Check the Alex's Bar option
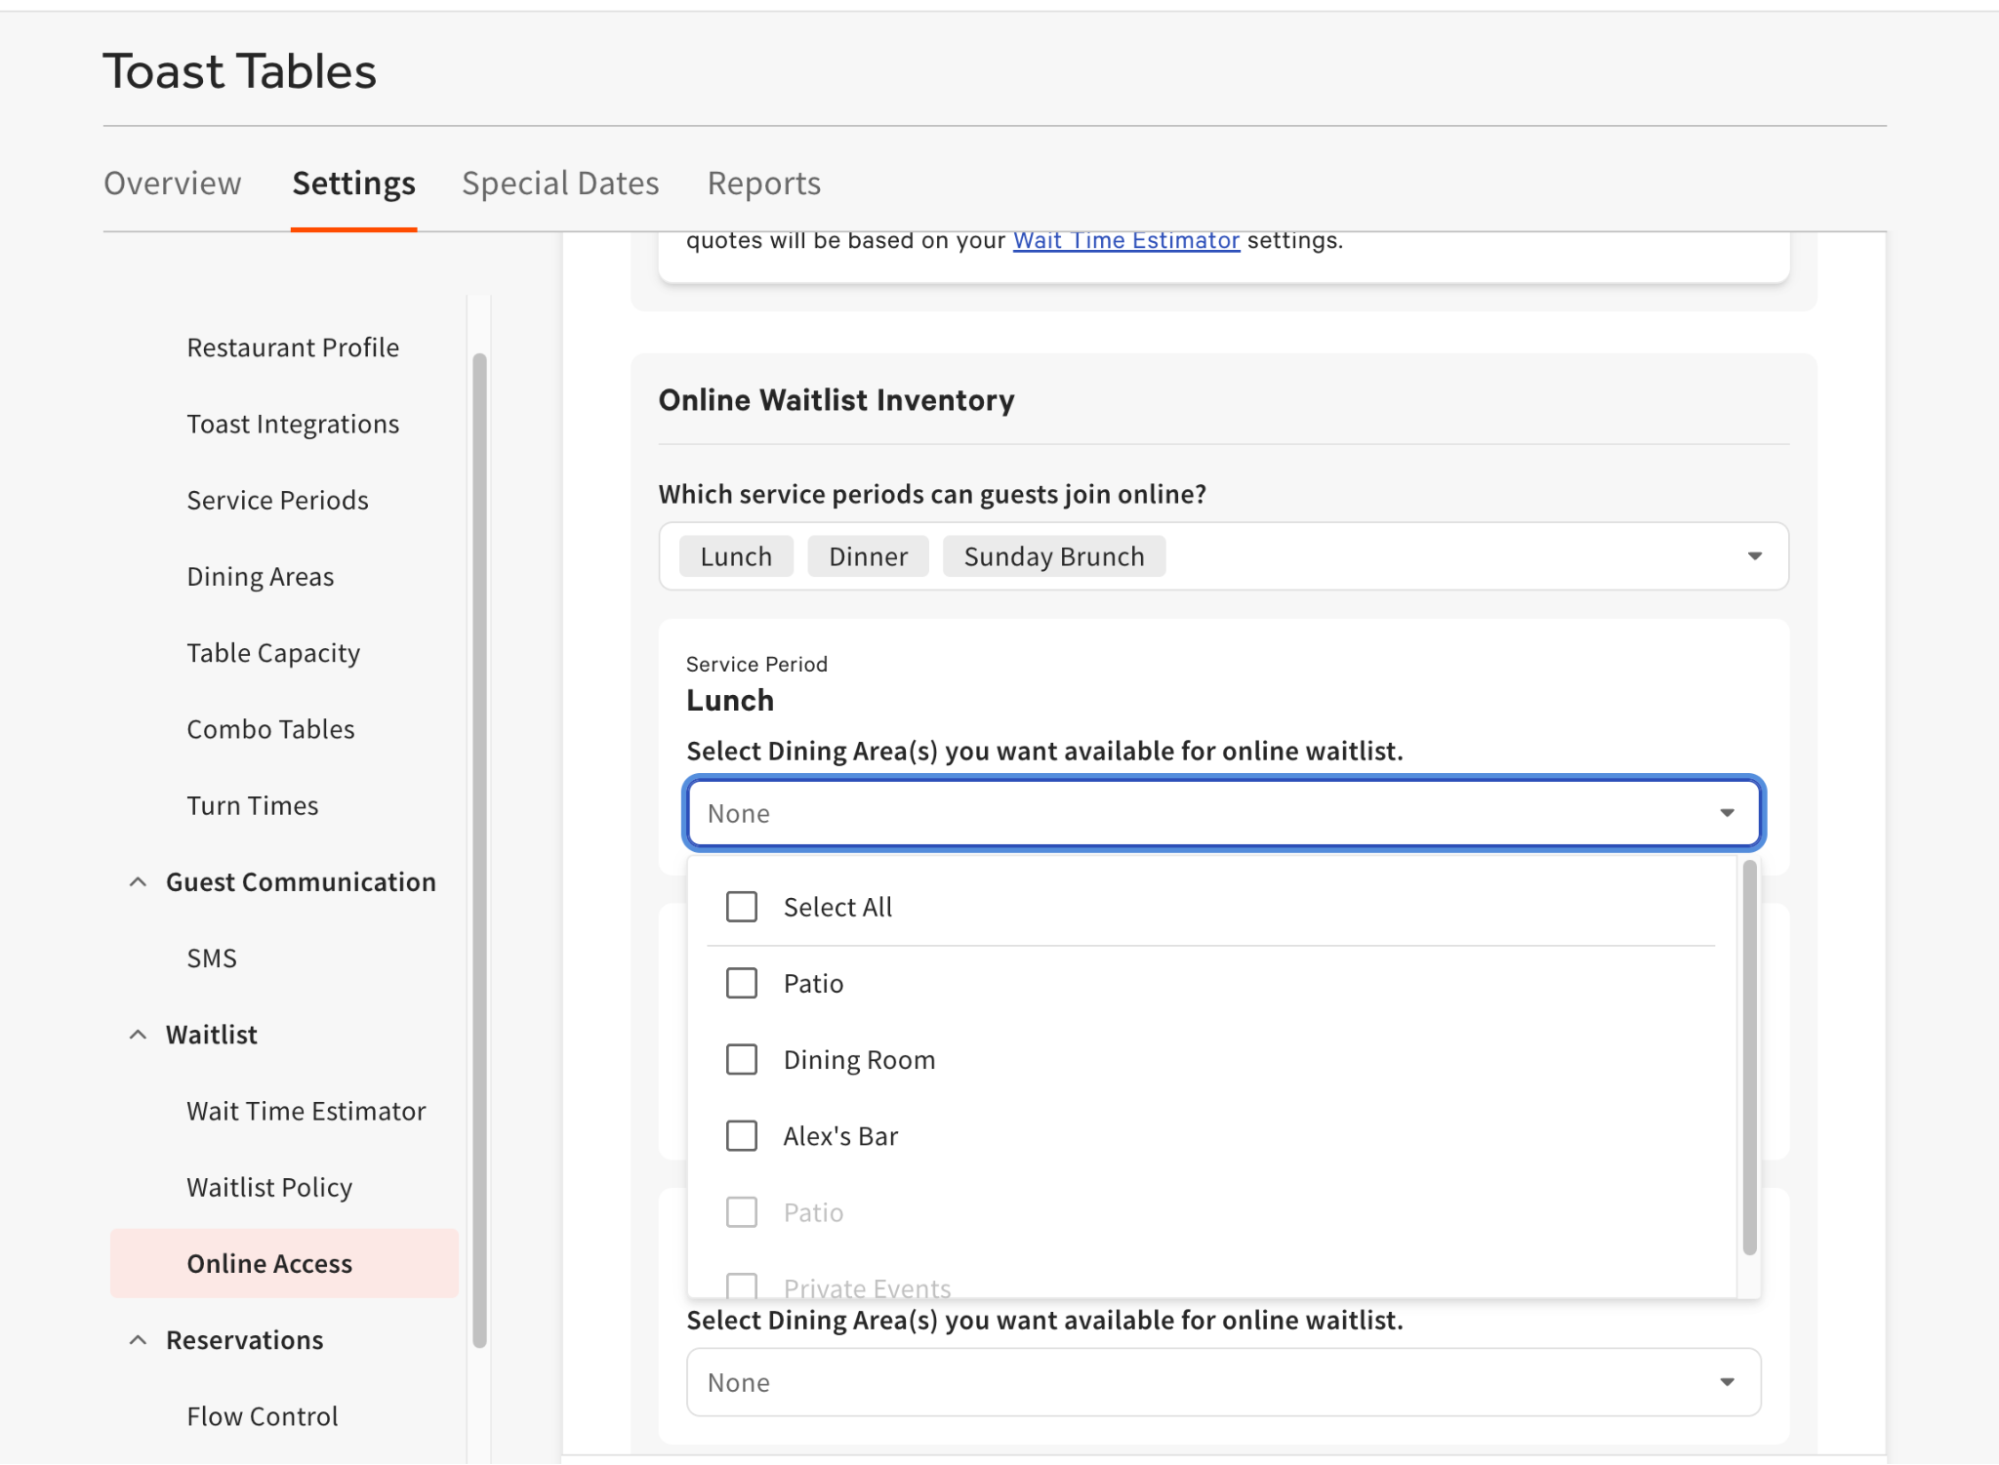The image size is (1999, 1465). [x=741, y=1136]
